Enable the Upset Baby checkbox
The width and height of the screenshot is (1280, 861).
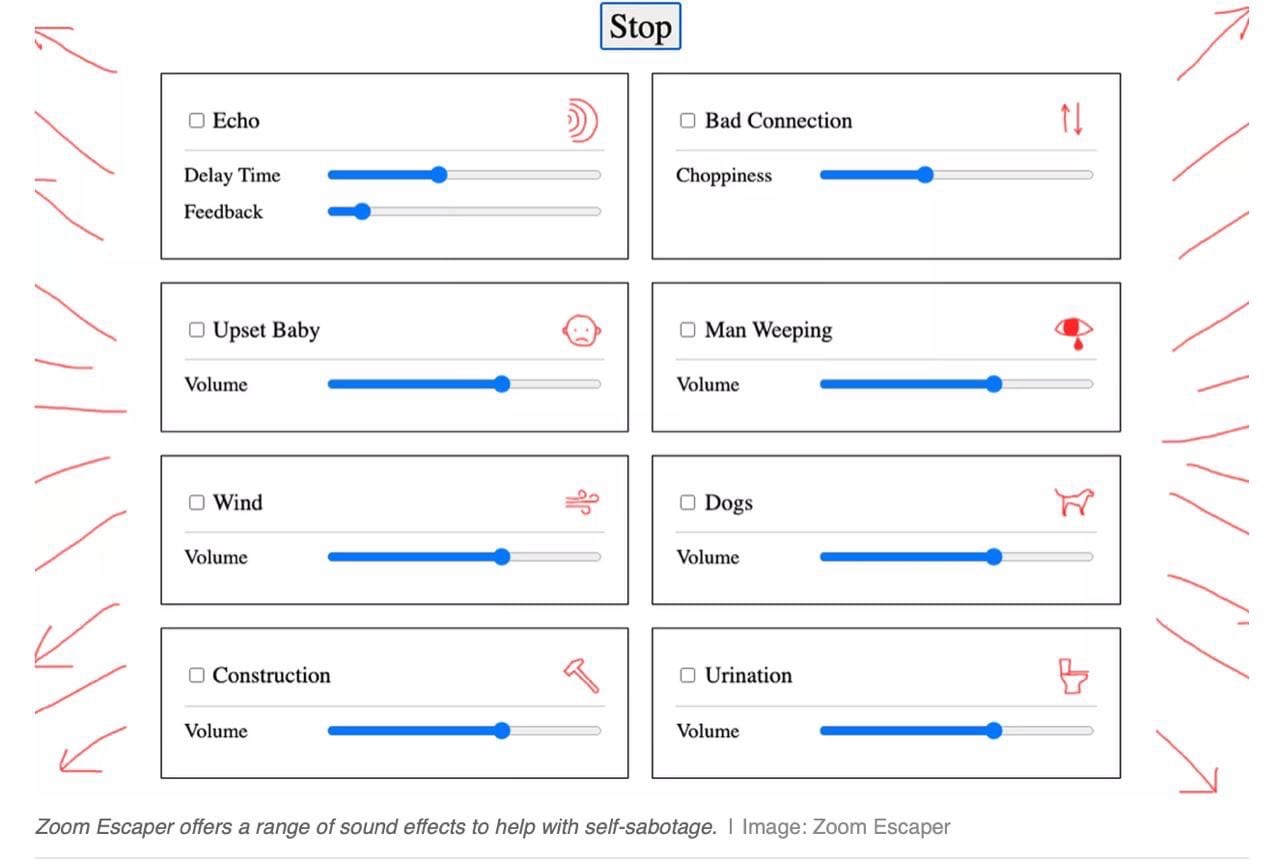point(197,330)
